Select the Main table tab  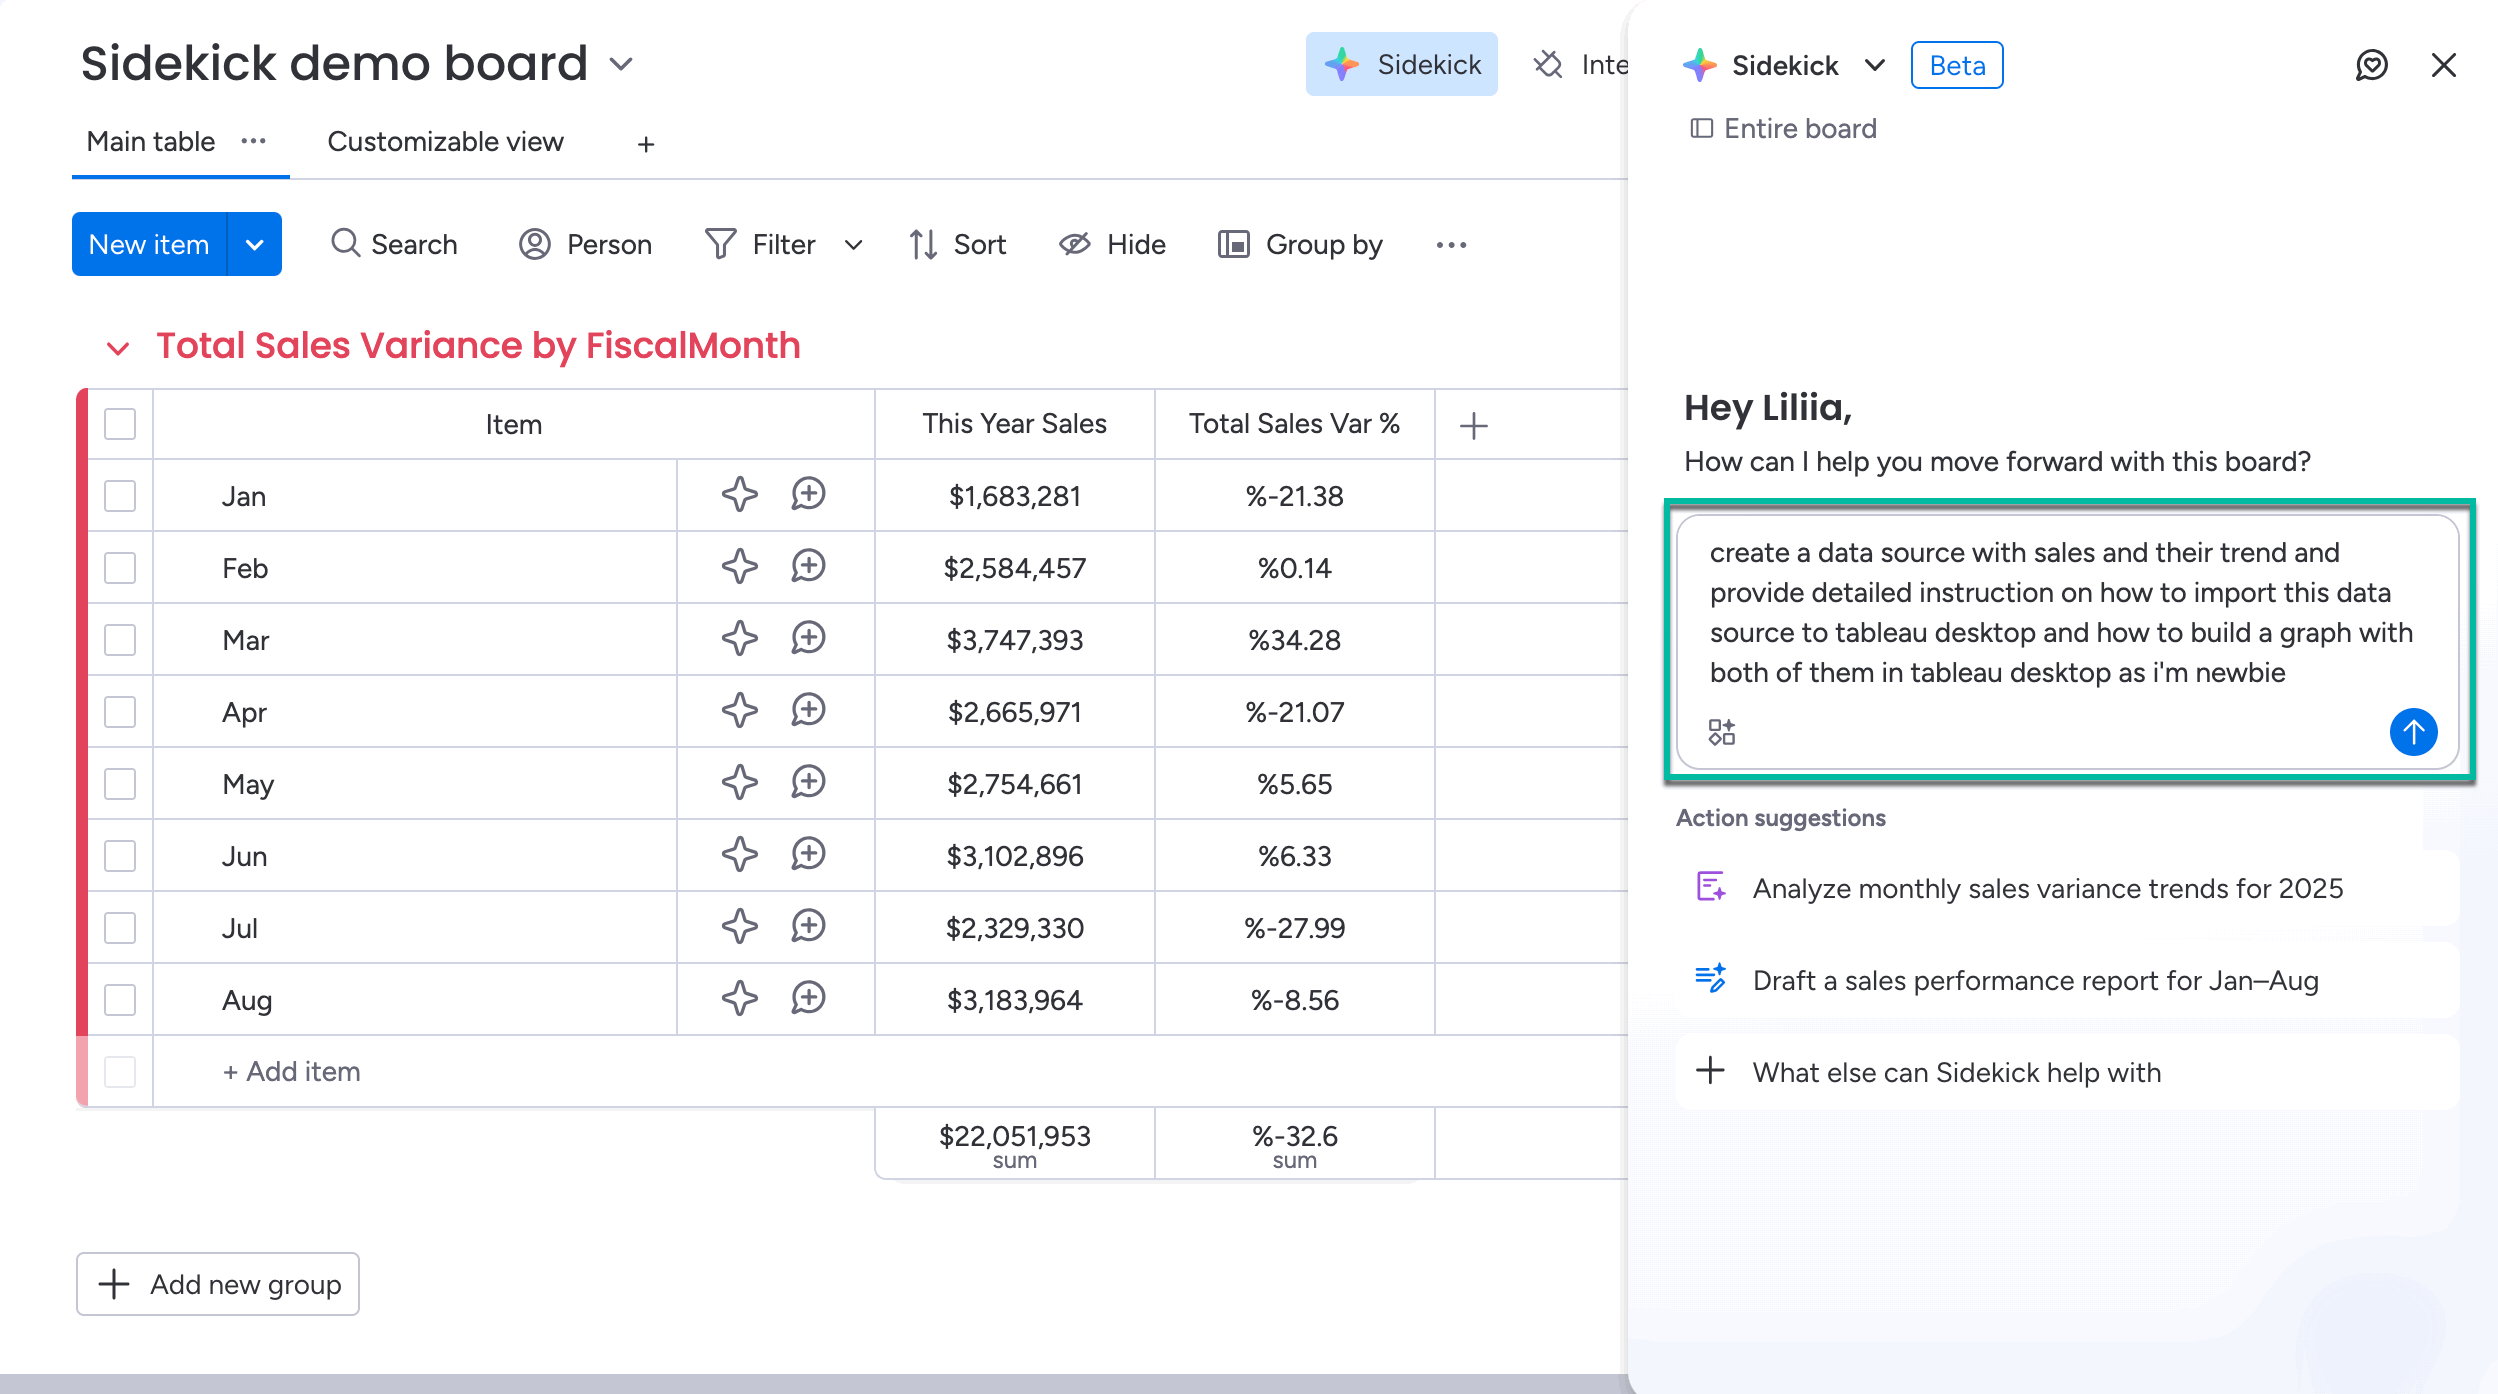[x=151, y=142]
